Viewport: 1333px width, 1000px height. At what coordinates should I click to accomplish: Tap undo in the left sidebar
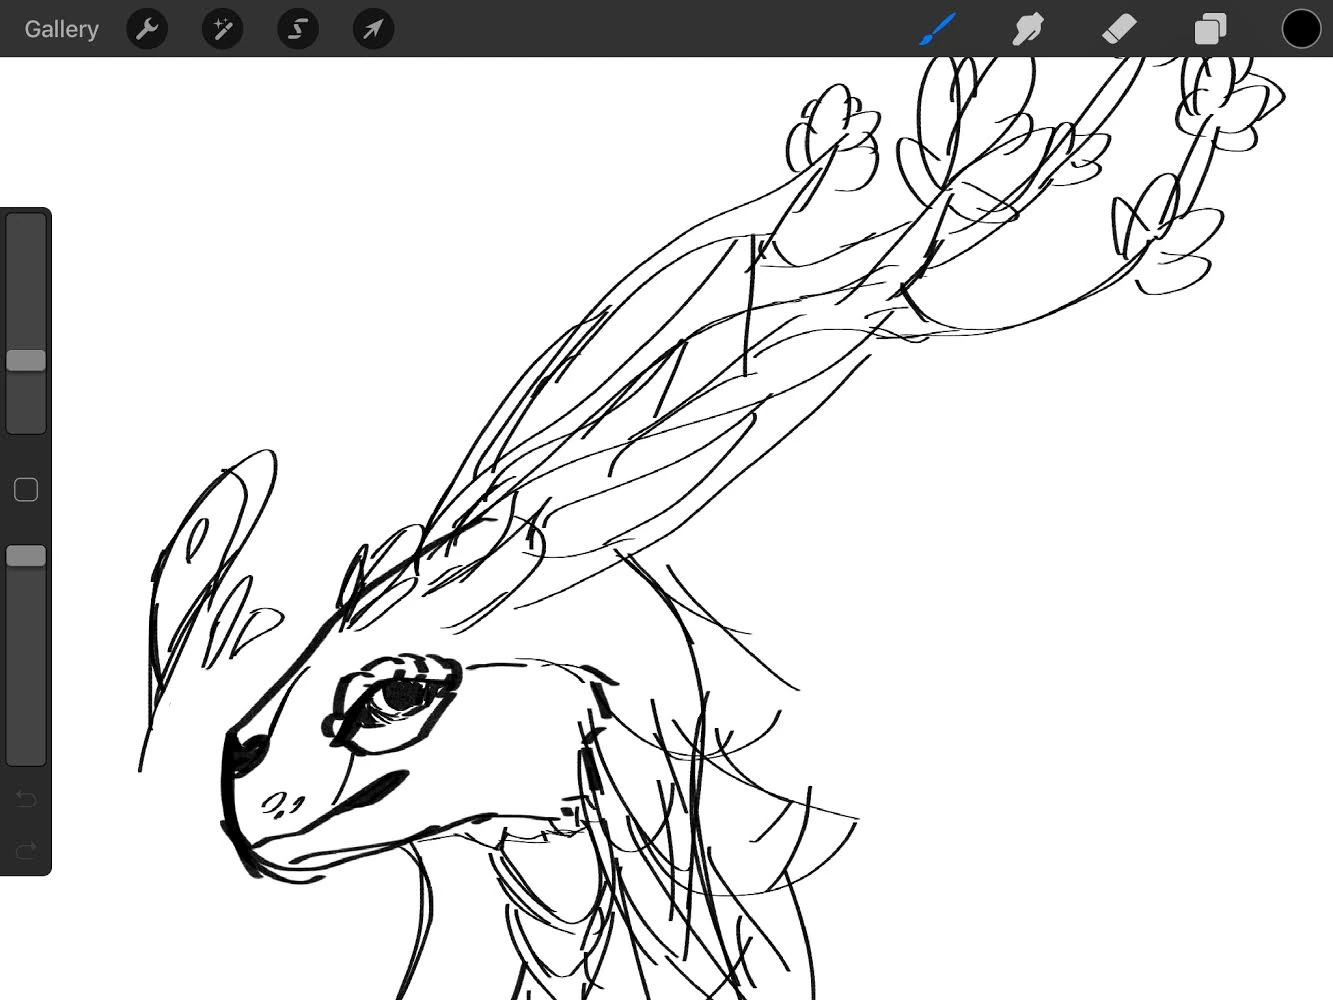(26, 799)
